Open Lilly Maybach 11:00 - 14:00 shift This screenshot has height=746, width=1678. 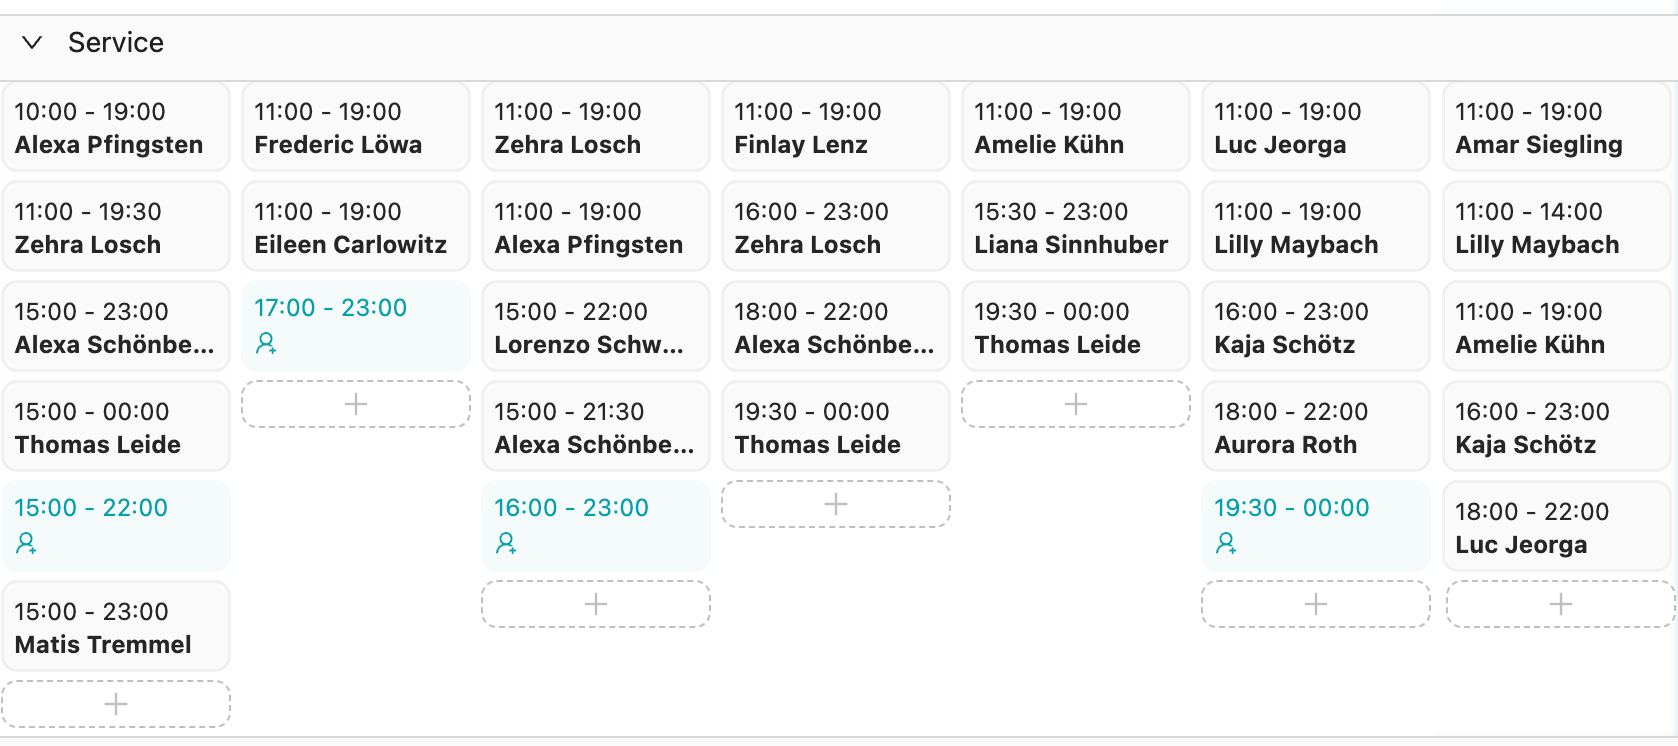(x=1556, y=227)
